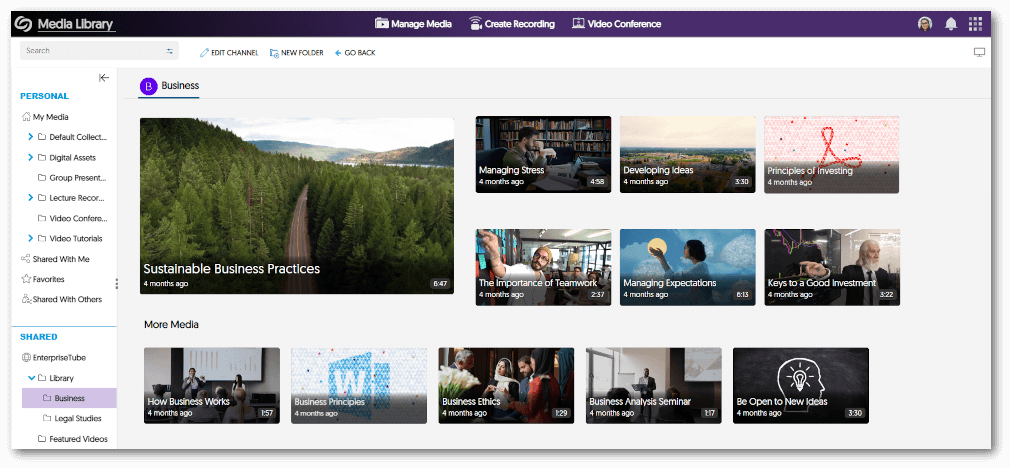The height and width of the screenshot is (468, 1010).
Task: Expand the Video Tutorials folder chevron
Action: click(30, 238)
